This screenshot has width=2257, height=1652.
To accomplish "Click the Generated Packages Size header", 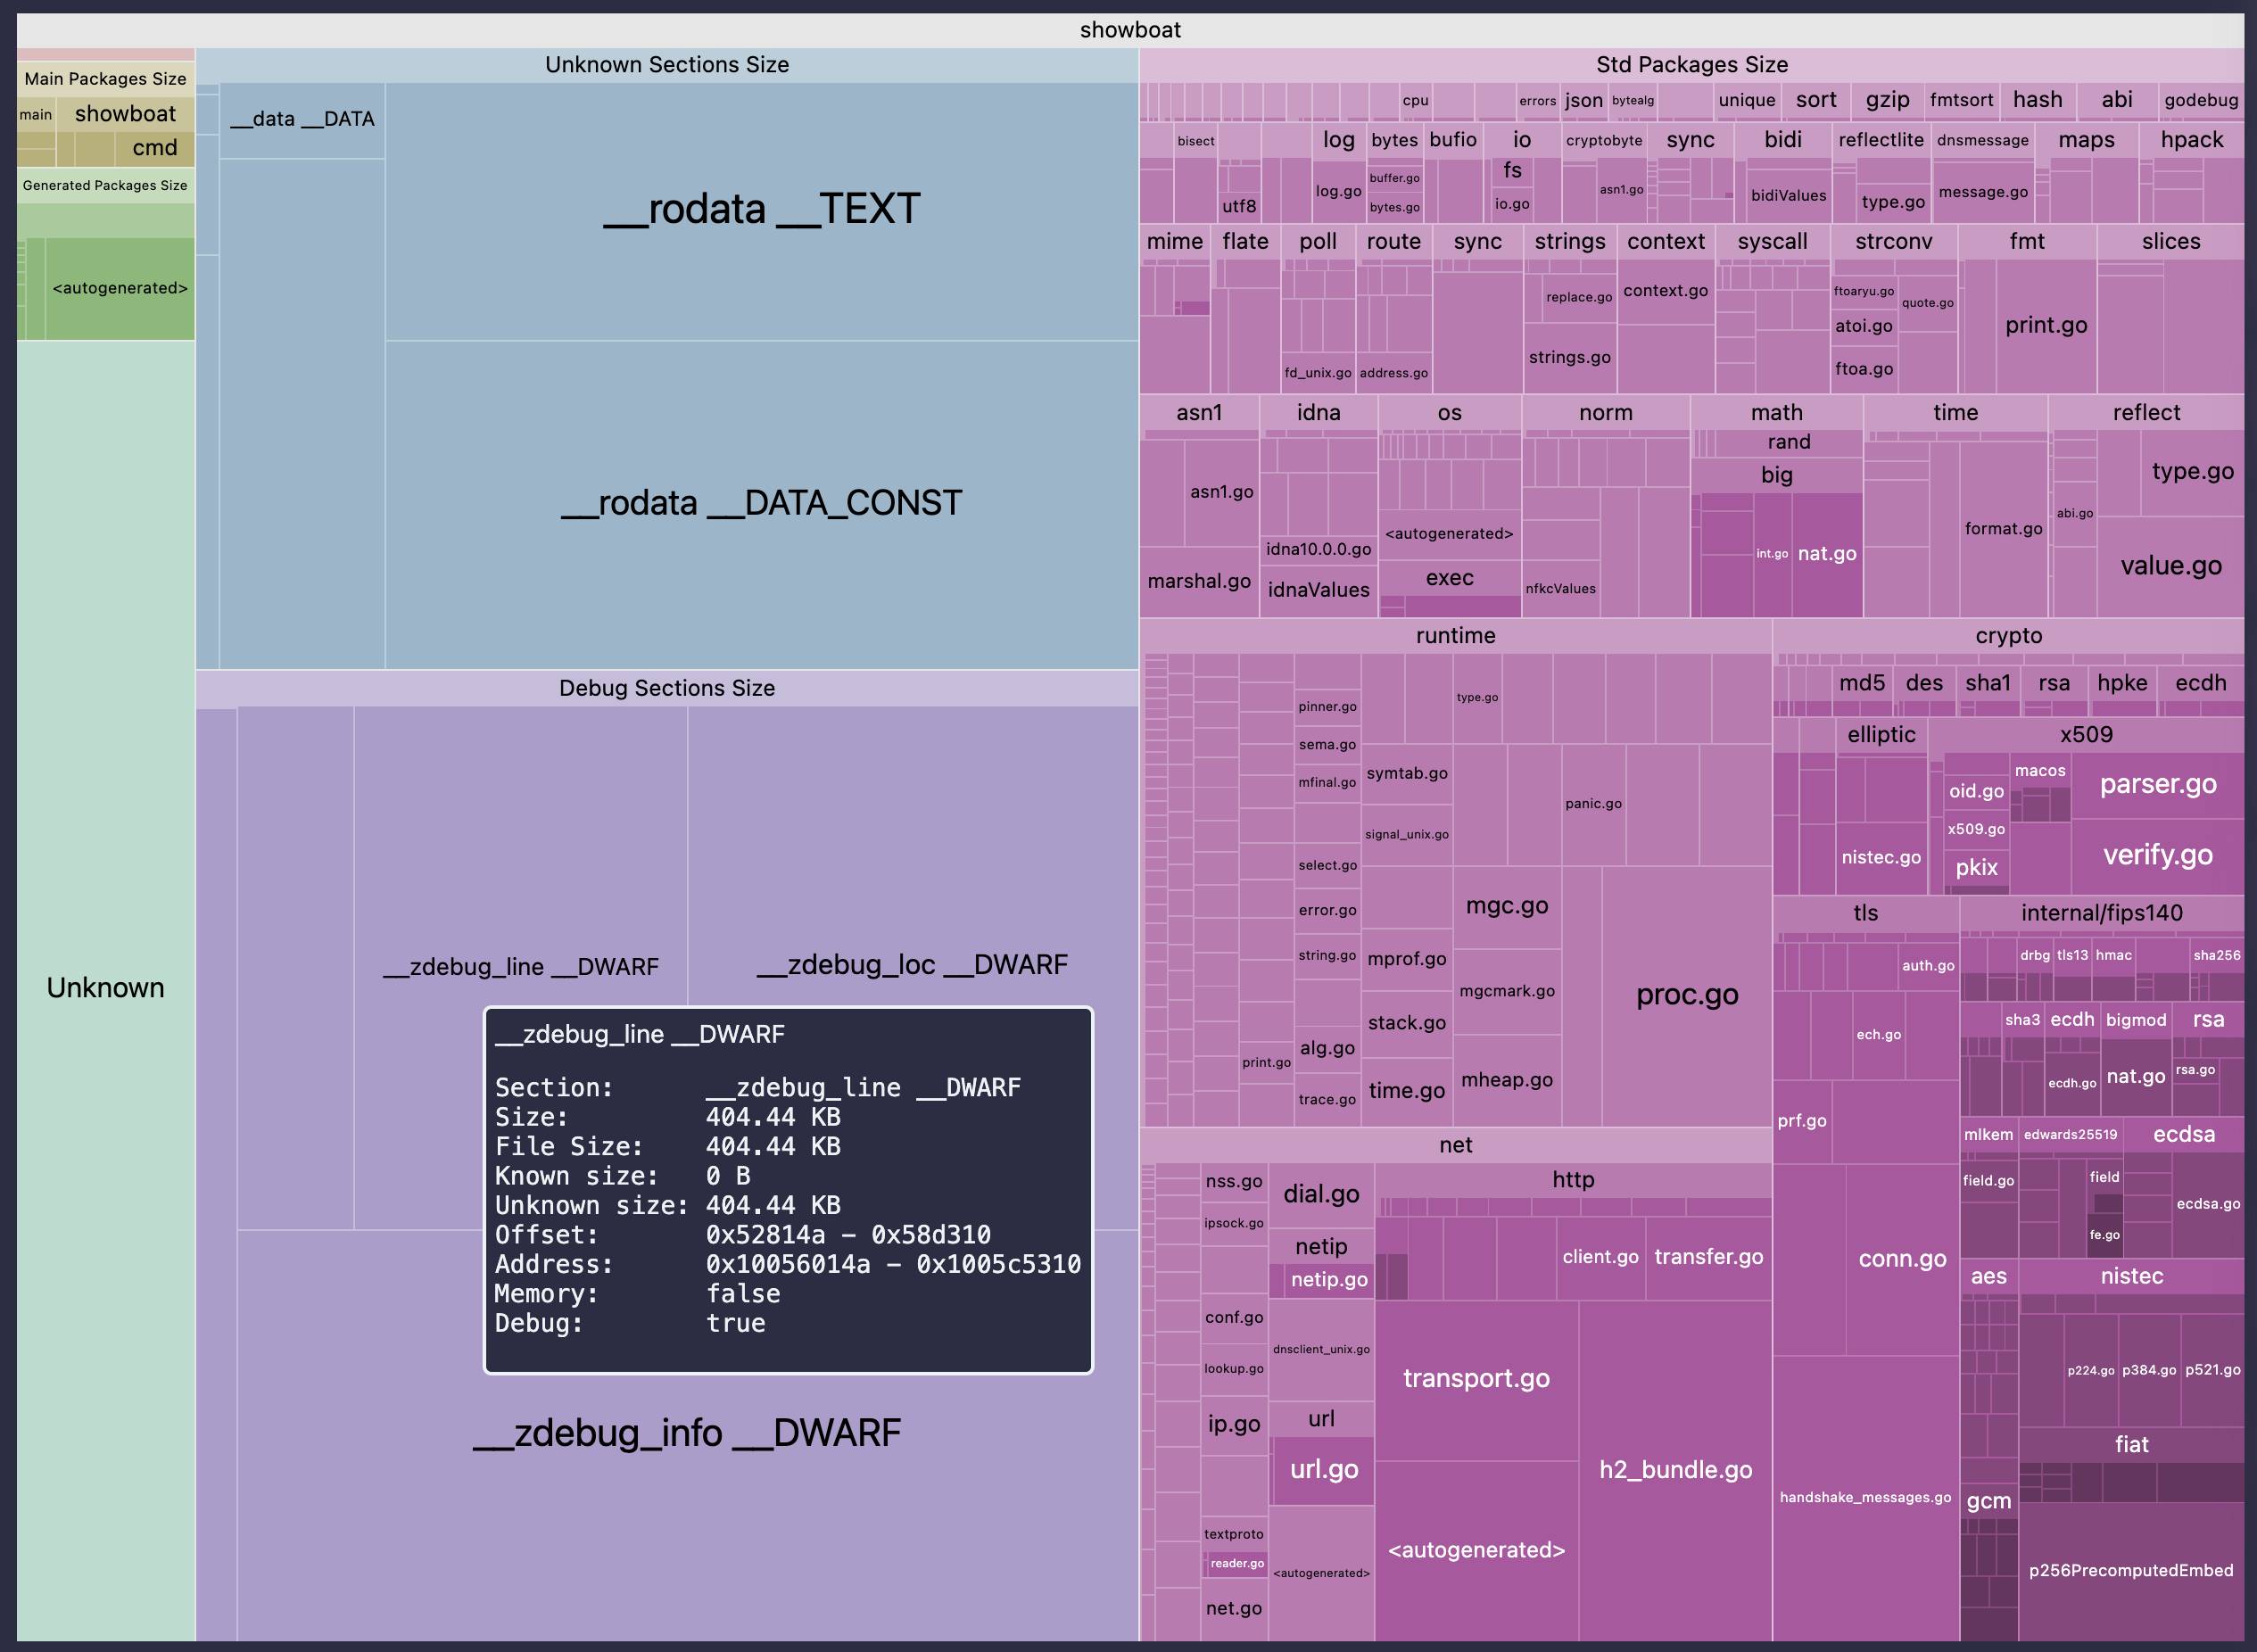I will pyautogui.click(x=105, y=185).
